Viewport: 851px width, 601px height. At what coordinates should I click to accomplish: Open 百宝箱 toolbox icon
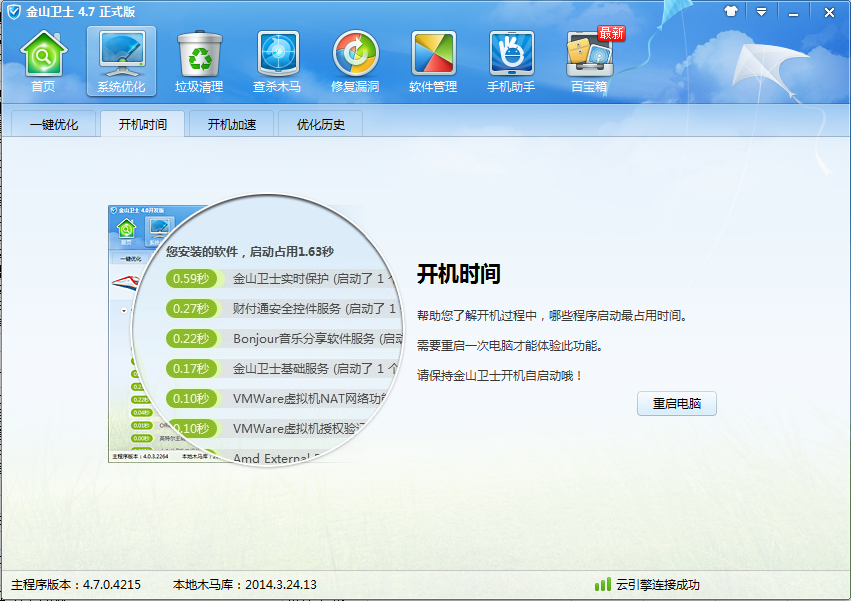tap(589, 60)
